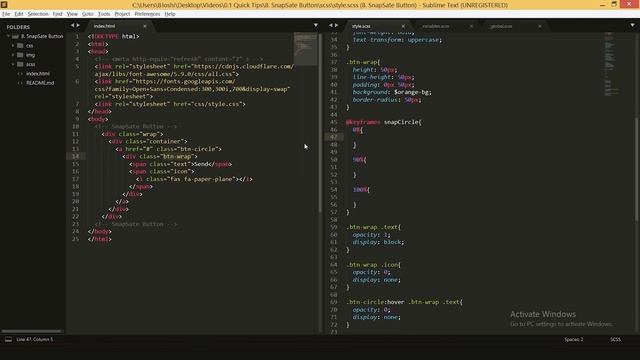Image resolution: width=640 pixels, height=360 pixels.
Task: Switch to the style.scss tab
Action: click(361, 26)
